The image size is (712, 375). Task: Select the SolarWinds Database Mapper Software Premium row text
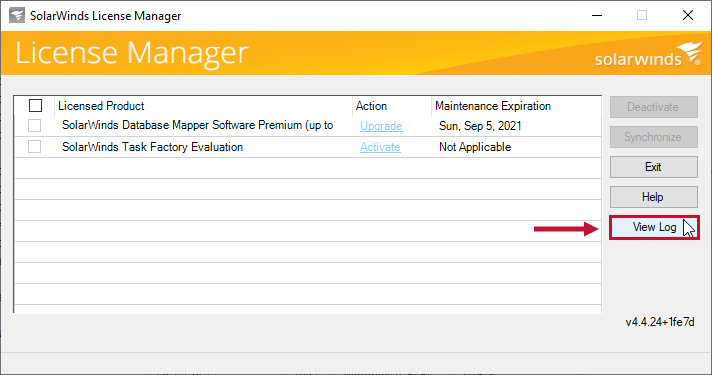point(198,125)
